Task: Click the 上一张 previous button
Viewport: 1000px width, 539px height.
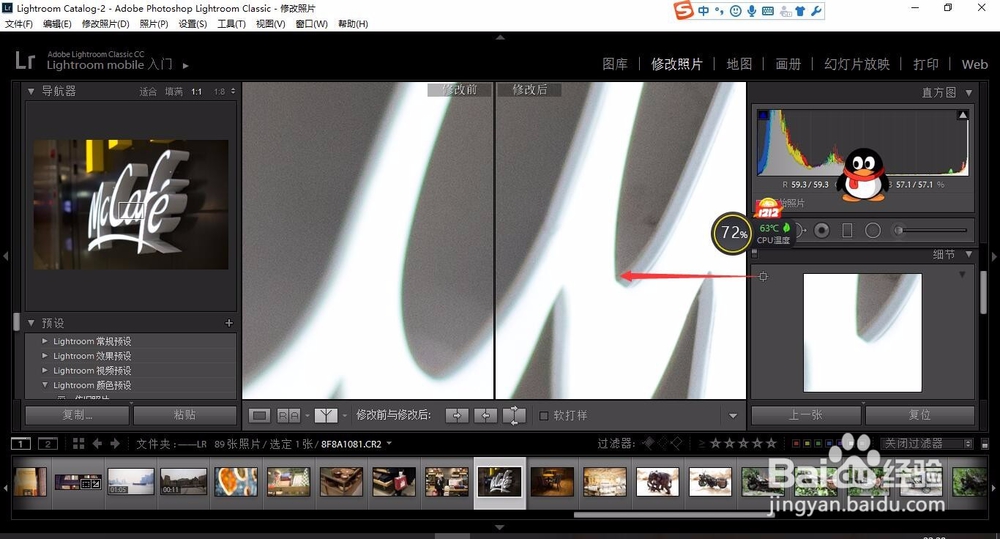Action: 805,415
